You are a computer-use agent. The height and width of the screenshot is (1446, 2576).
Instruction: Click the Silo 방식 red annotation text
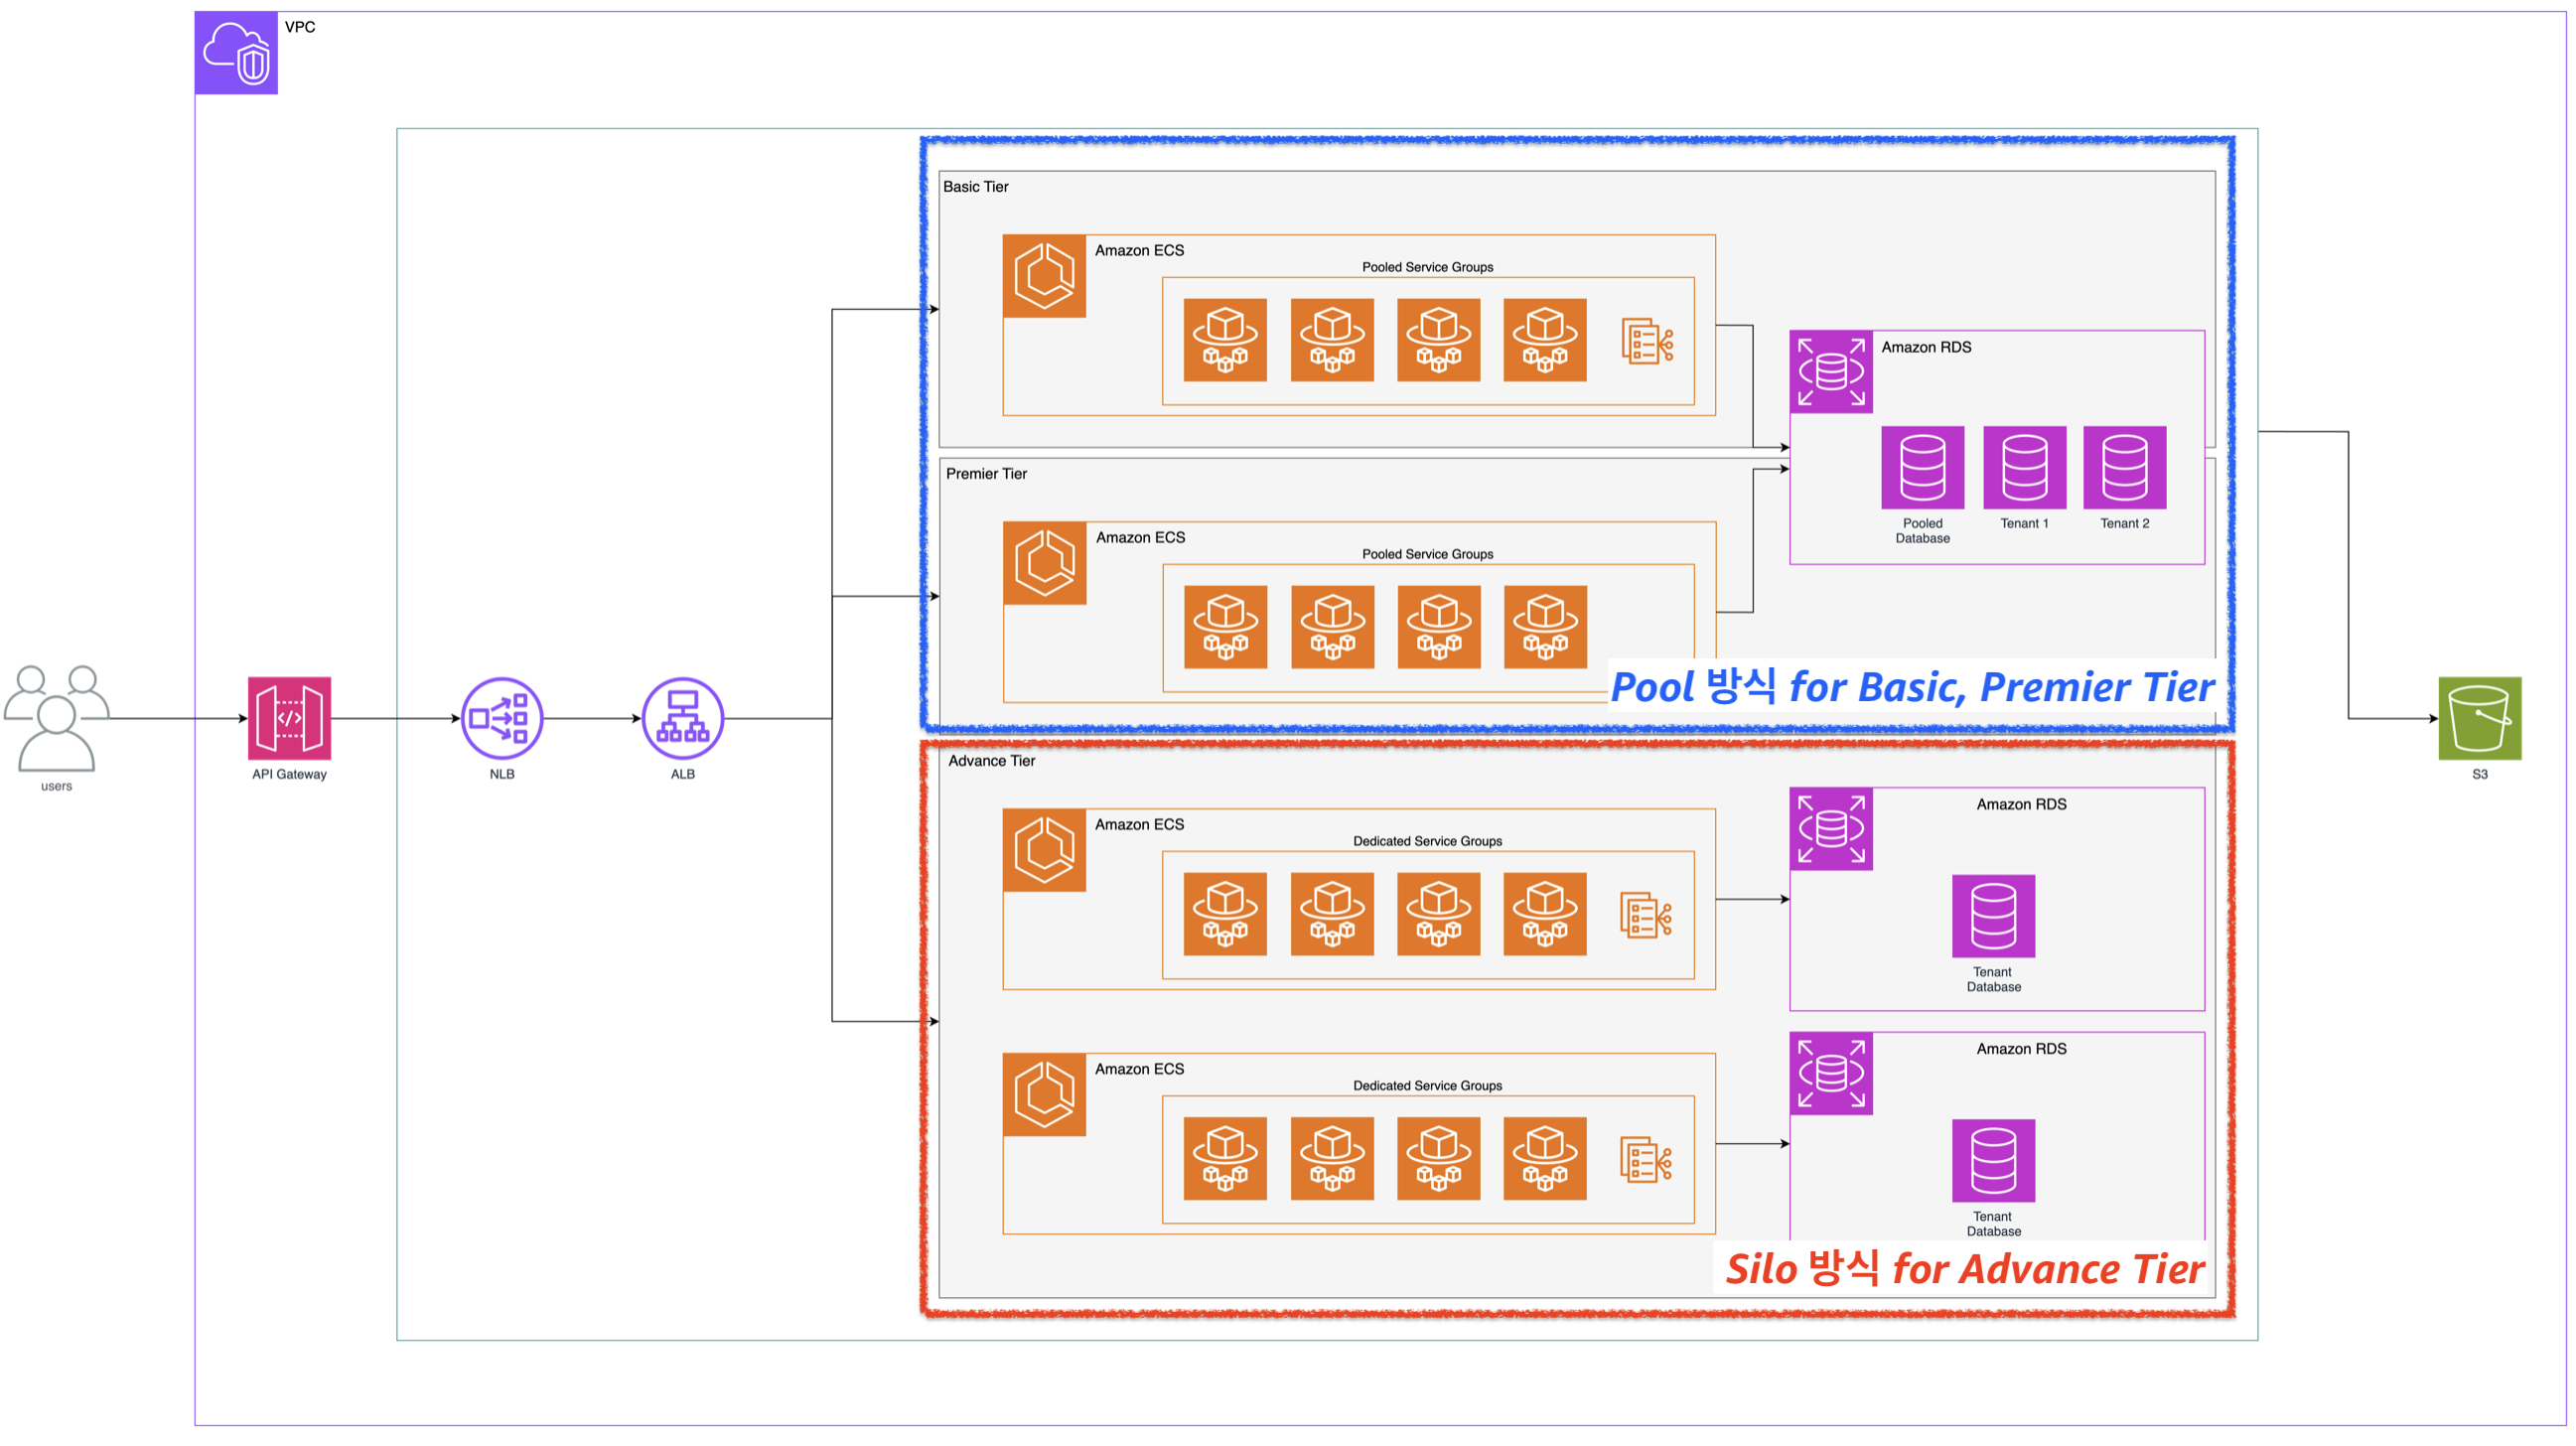(1964, 1269)
